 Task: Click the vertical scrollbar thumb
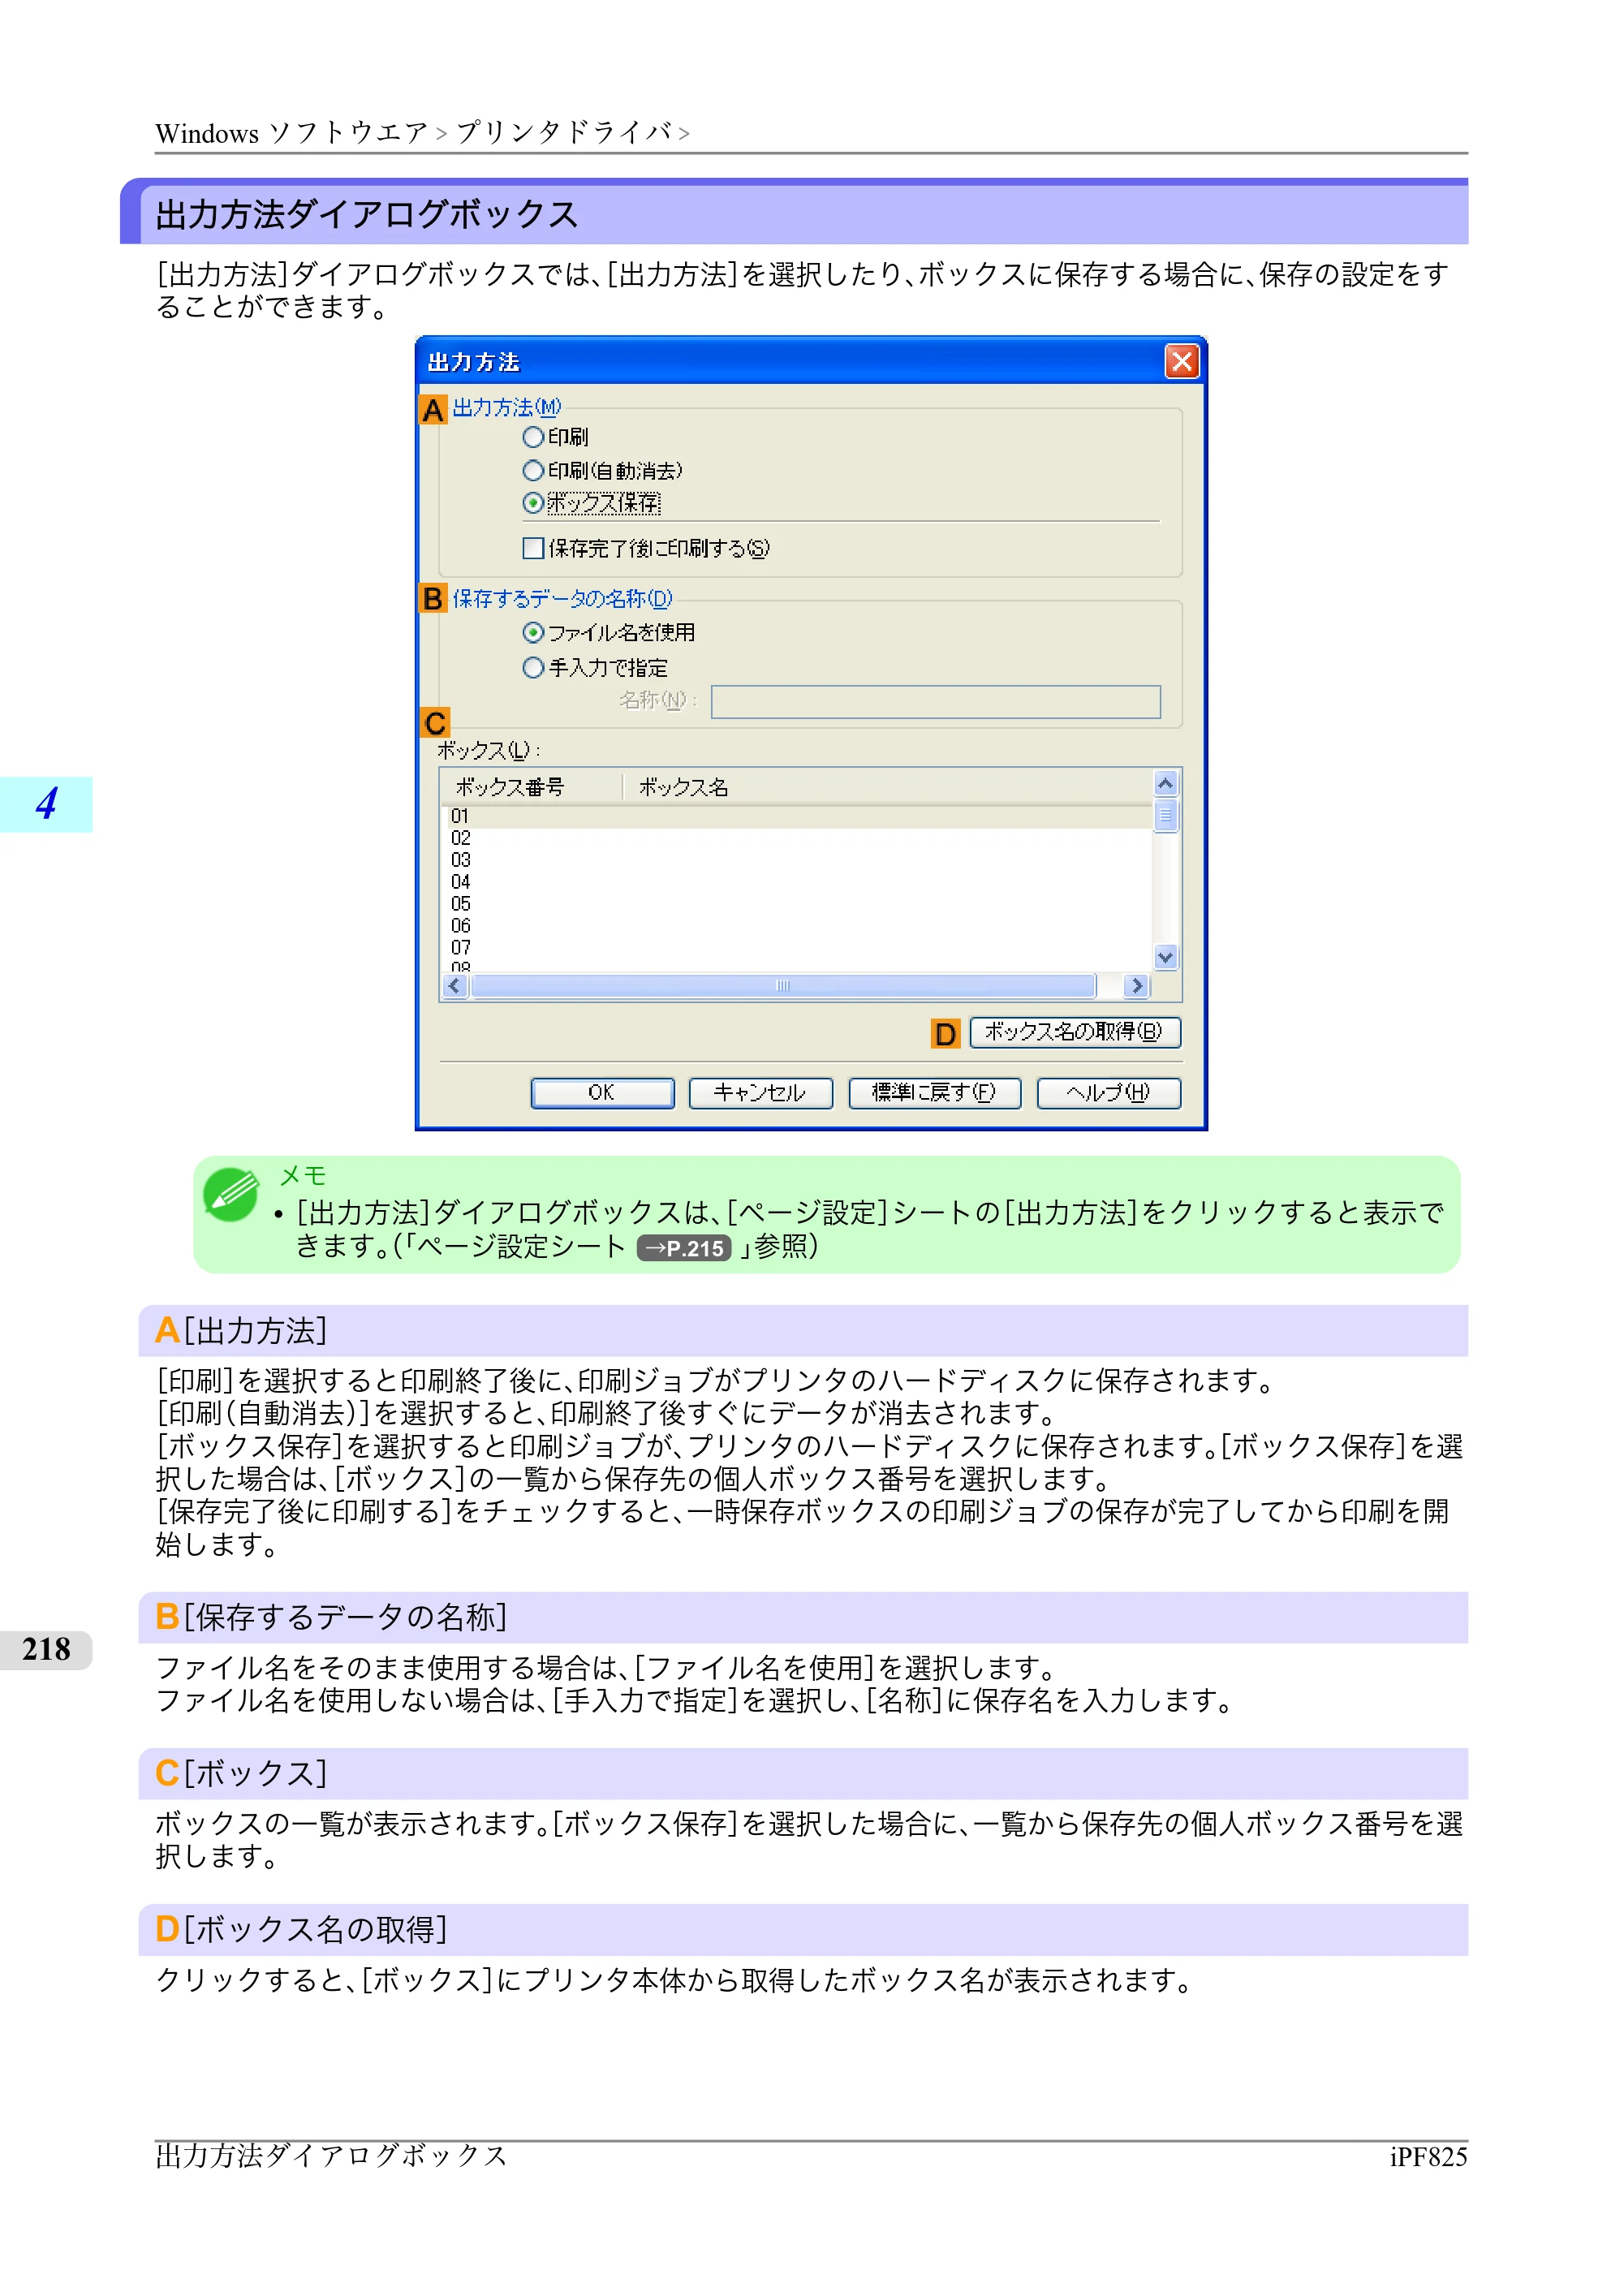[1165, 816]
